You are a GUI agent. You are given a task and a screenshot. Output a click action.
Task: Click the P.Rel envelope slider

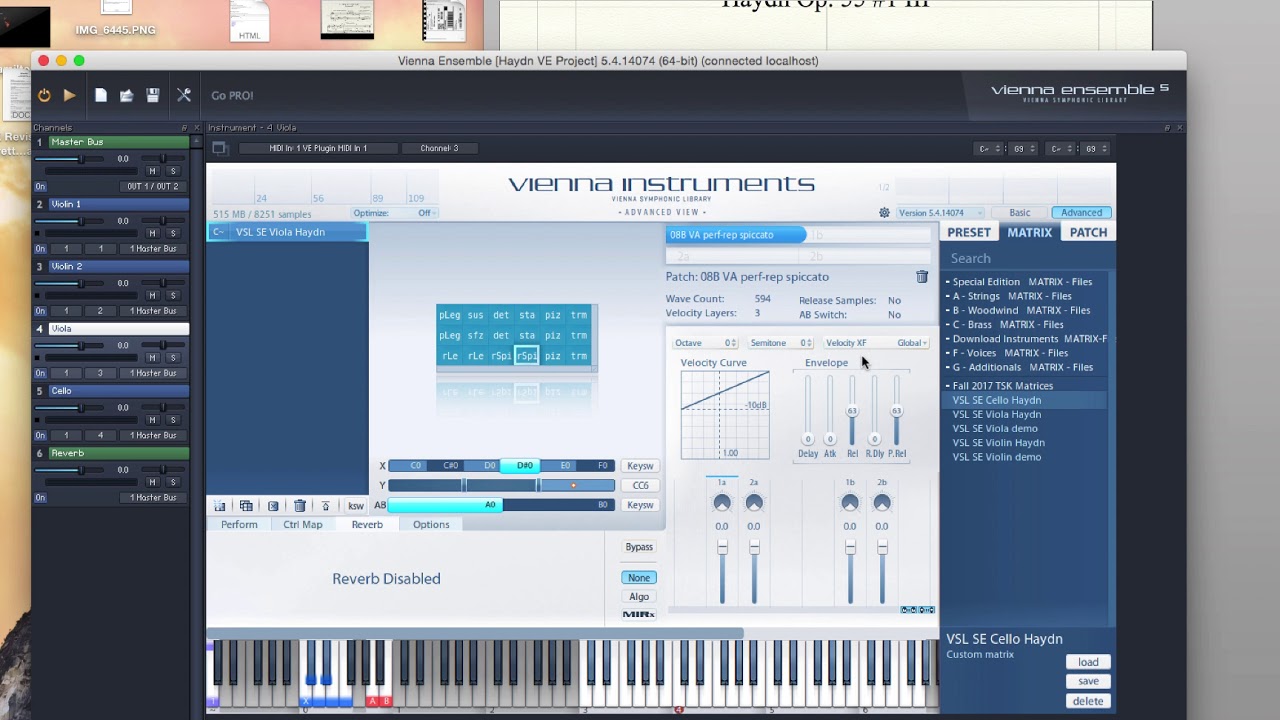click(x=896, y=411)
